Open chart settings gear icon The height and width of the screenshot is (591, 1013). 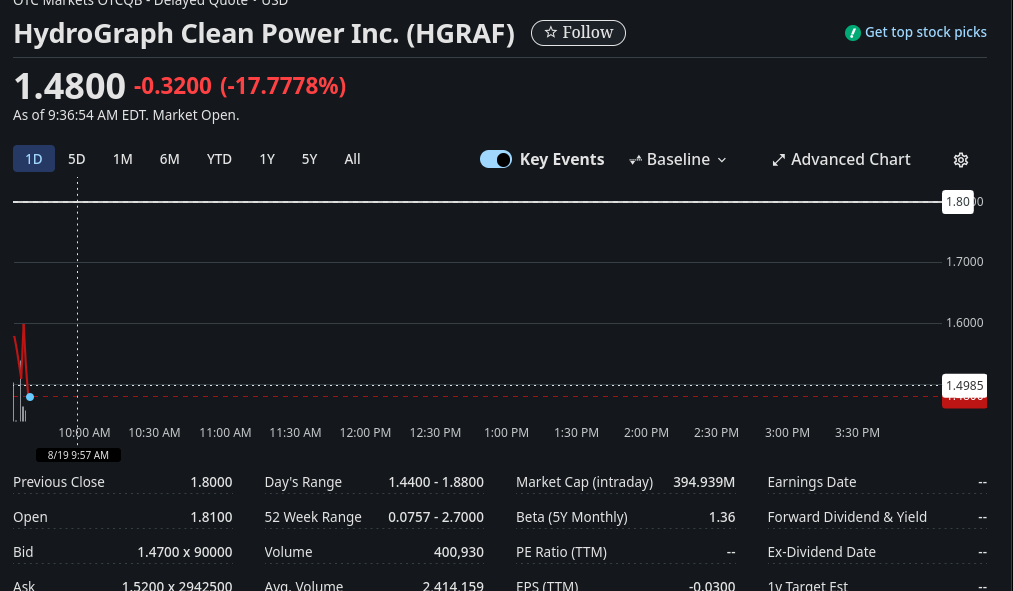click(961, 160)
